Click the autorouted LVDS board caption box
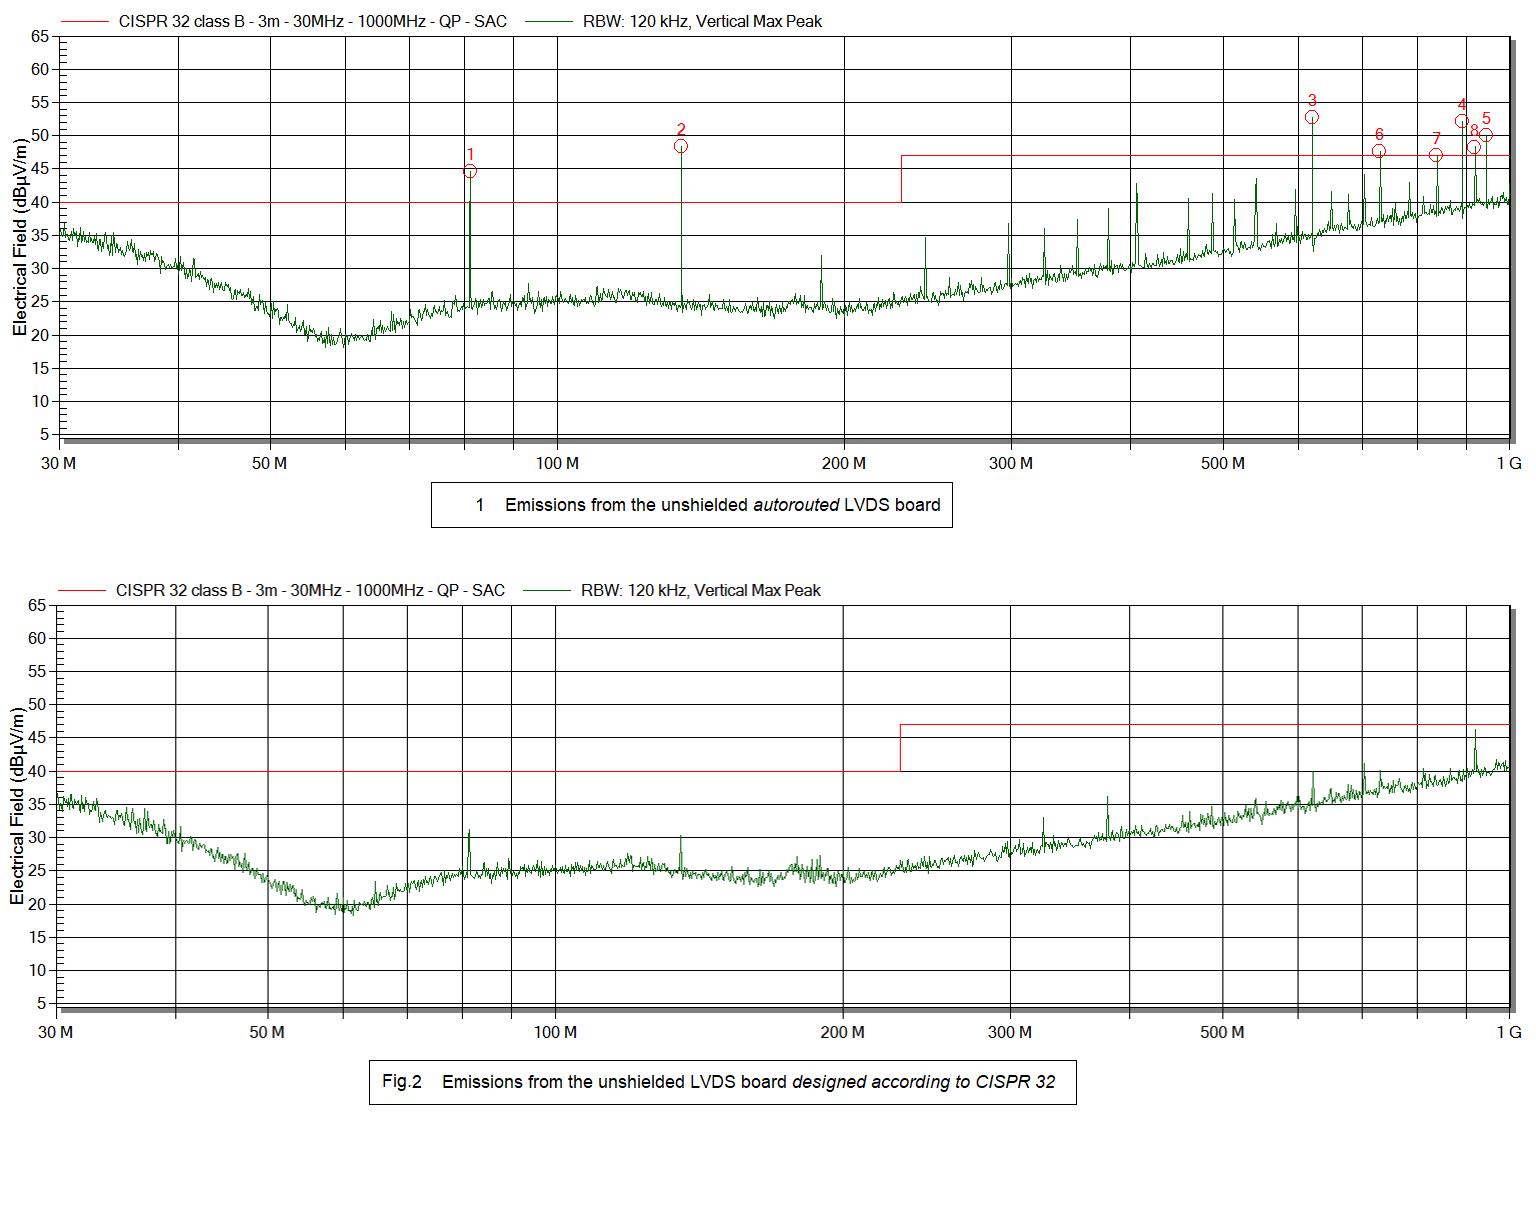 [691, 505]
